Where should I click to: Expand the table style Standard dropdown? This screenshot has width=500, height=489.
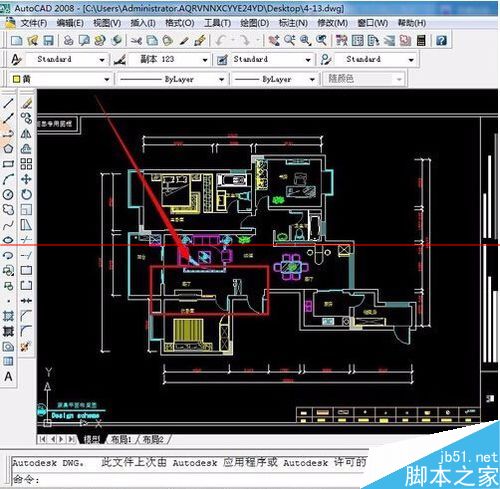tap(308, 60)
